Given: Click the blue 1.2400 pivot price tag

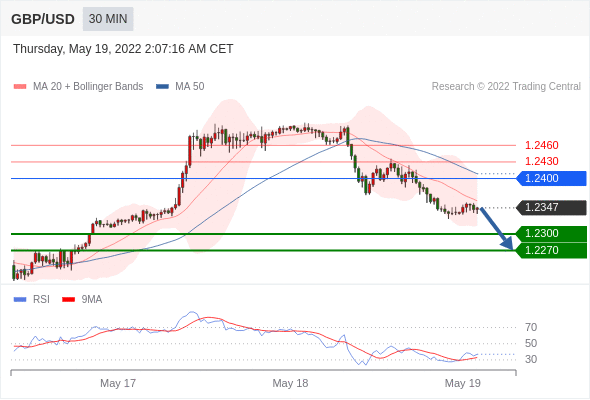Looking at the screenshot, I should tap(551, 178).
